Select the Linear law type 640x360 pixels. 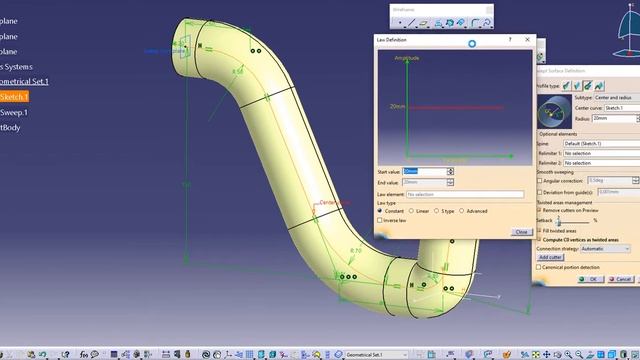pyautogui.click(x=411, y=211)
